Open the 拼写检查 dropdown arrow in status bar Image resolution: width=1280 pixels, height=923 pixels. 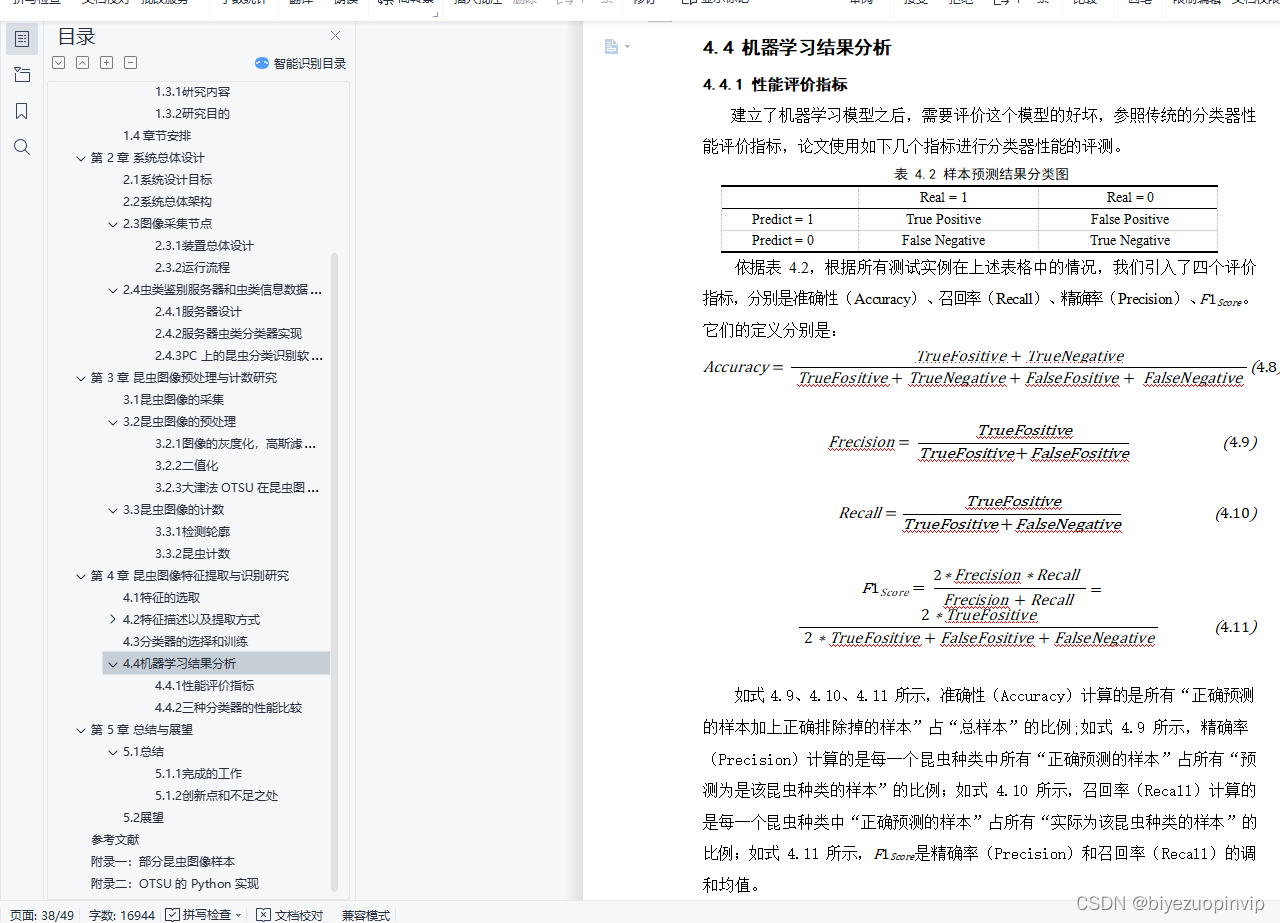[x=239, y=915]
